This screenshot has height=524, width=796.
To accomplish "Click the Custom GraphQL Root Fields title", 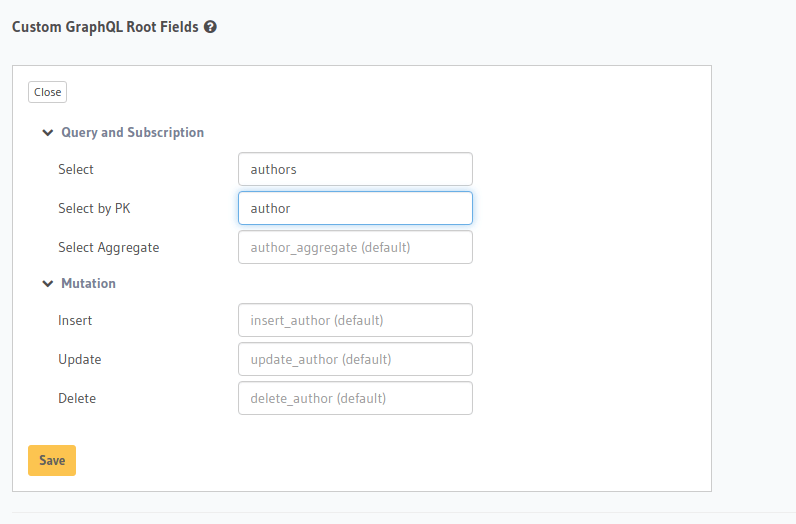I will click(105, 27).
